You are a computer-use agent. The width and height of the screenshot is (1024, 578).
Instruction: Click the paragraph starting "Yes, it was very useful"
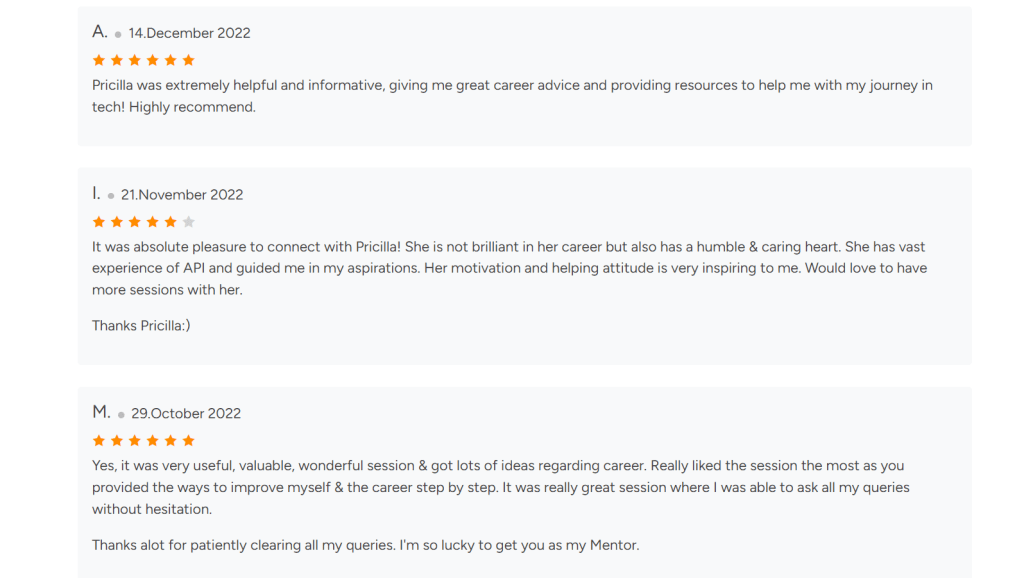click(500, 487)
